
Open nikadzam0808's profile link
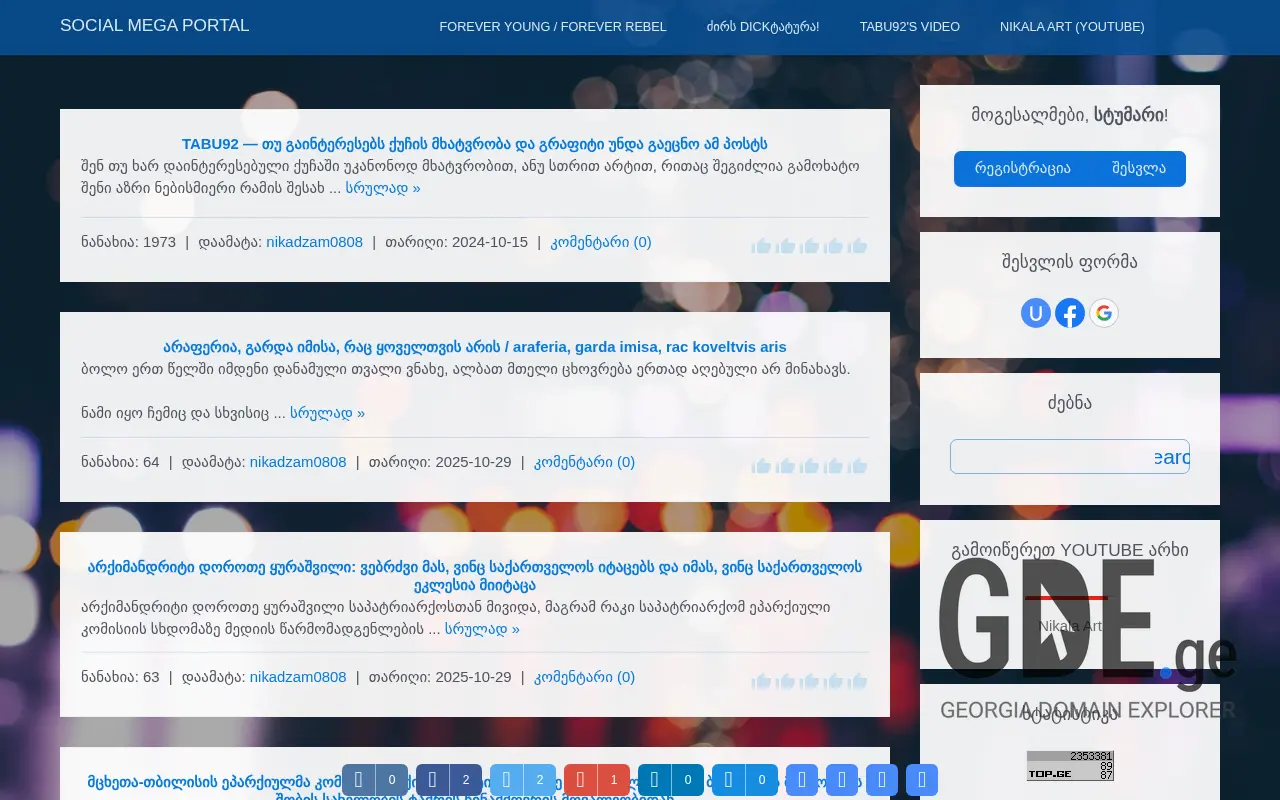314,242
